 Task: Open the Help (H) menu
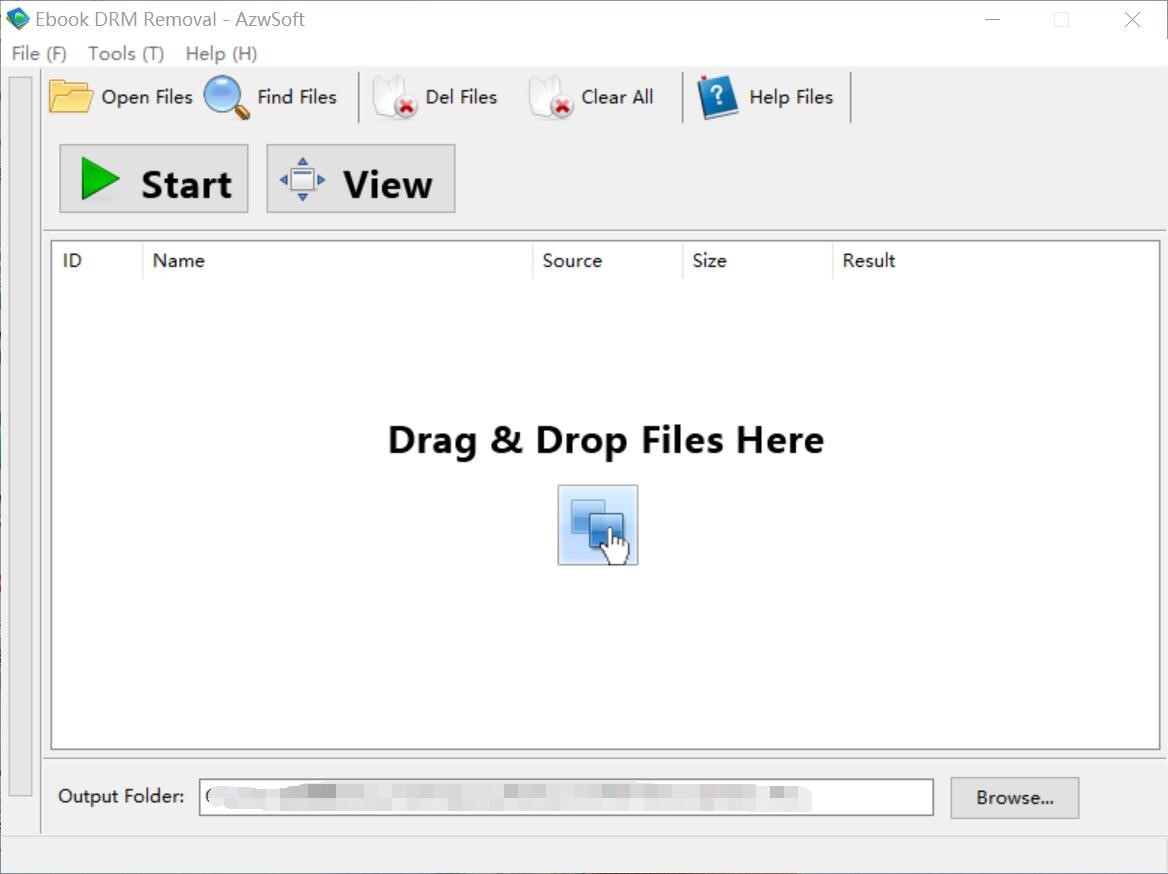tap(221, 54)
